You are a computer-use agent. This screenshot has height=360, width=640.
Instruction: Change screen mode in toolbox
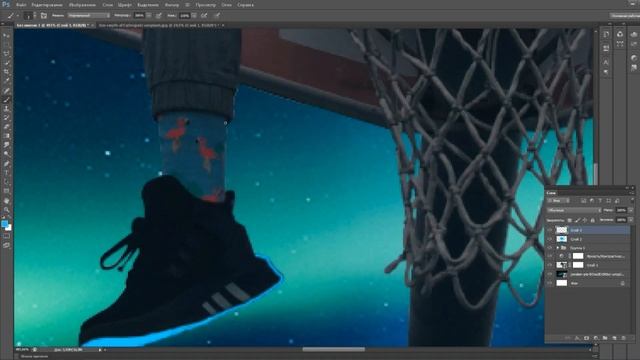[7, 245]
